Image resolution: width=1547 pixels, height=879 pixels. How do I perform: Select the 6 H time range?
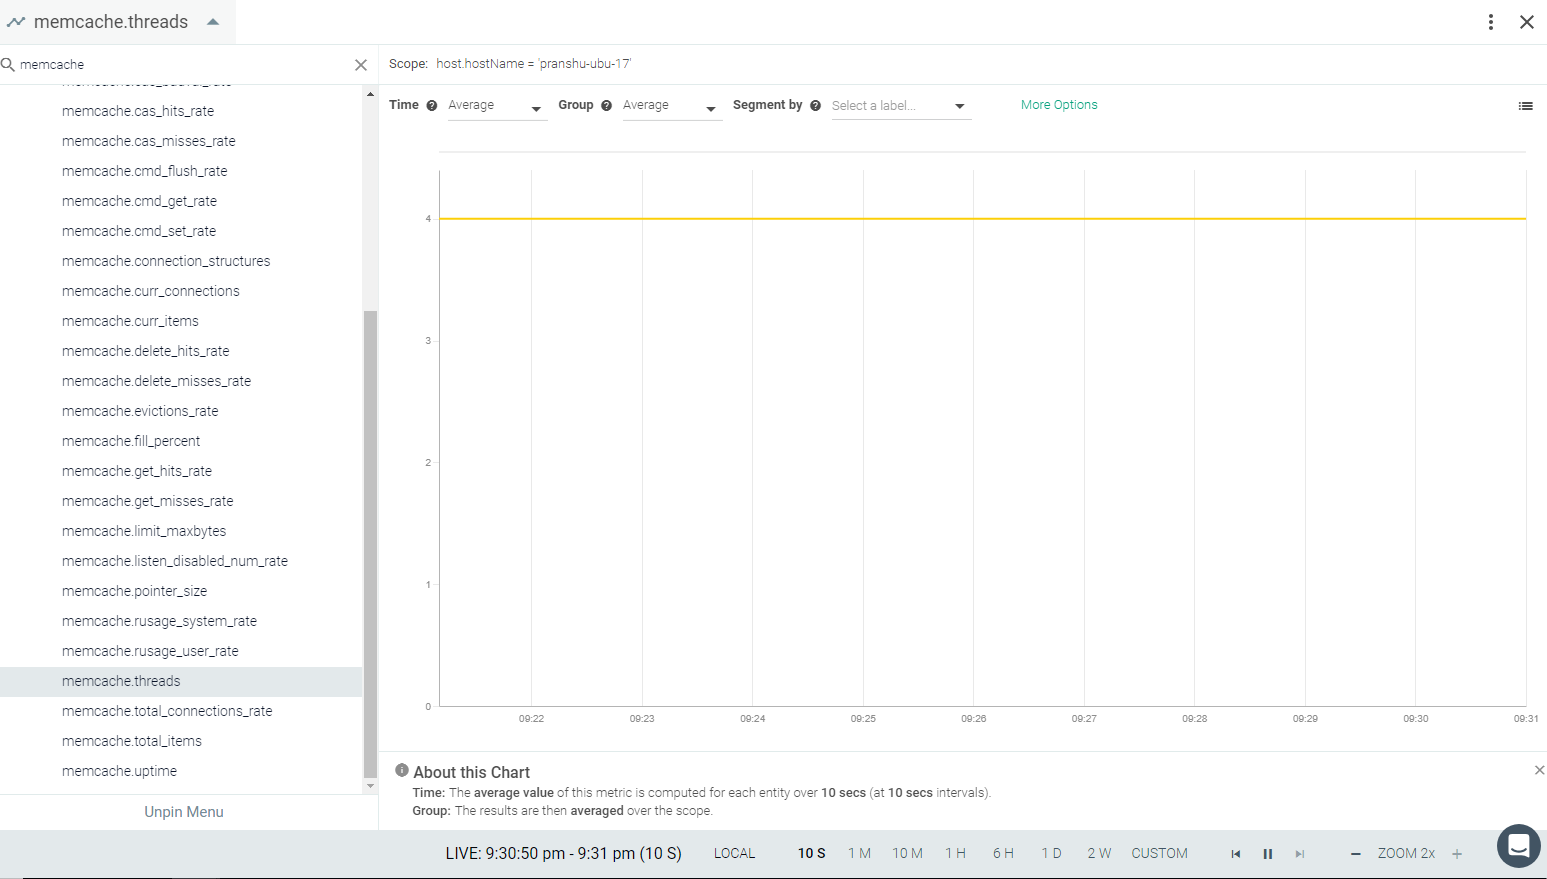click(x=1003, y=854)
